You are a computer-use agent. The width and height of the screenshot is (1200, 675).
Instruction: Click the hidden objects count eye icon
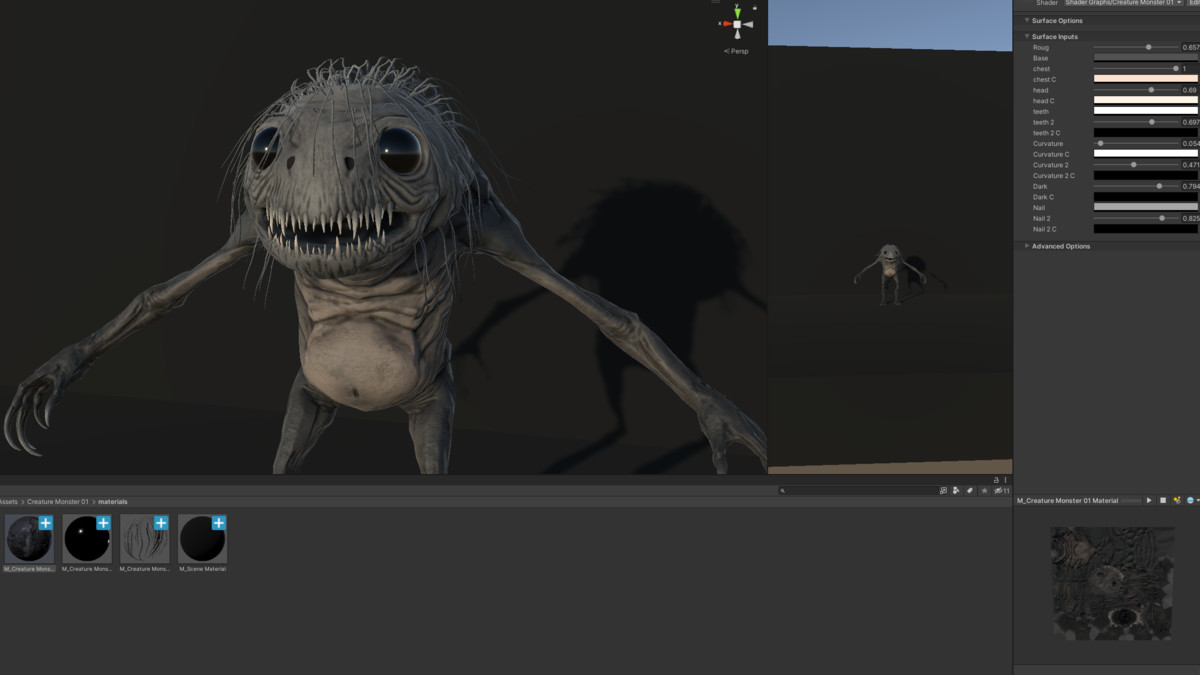(x=997, y=489)
